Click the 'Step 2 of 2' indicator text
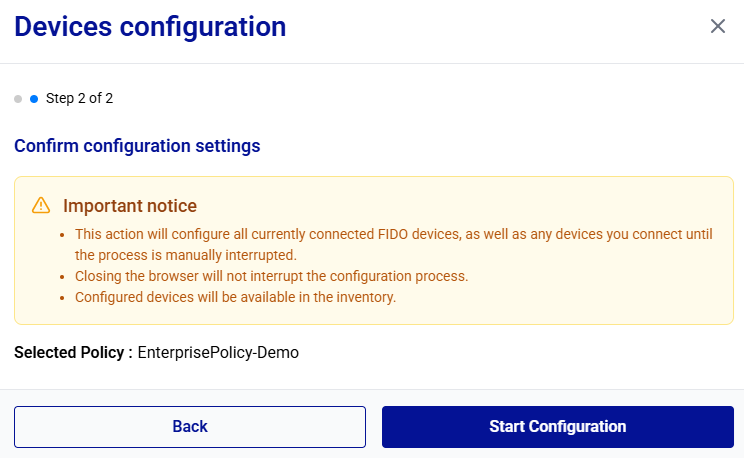744x458 pixels. click(86, 98)
